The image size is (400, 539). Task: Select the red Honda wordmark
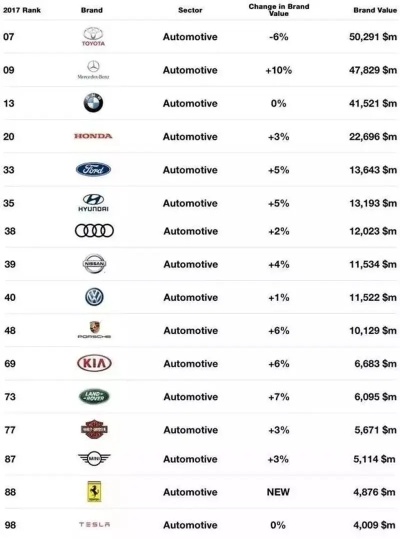click(x=93, y=136)
